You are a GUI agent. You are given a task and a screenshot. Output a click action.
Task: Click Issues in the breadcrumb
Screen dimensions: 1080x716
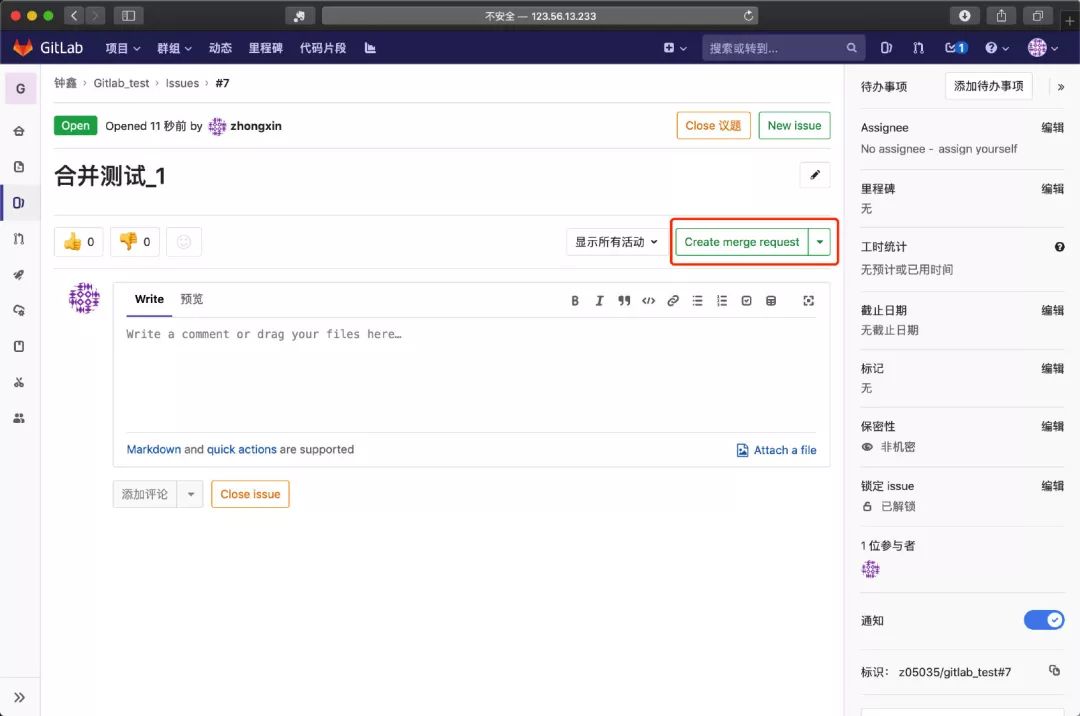[x=182, y=83]
